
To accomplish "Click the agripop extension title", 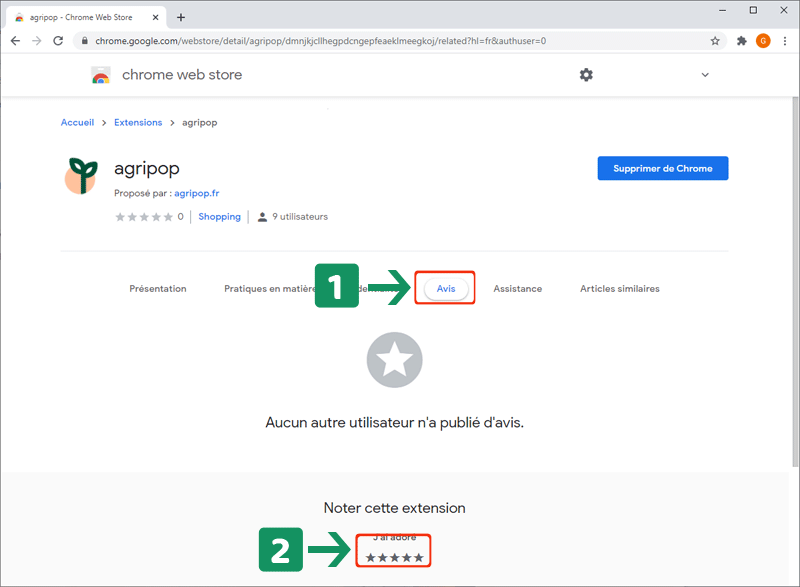I will [x=147, y=169].
